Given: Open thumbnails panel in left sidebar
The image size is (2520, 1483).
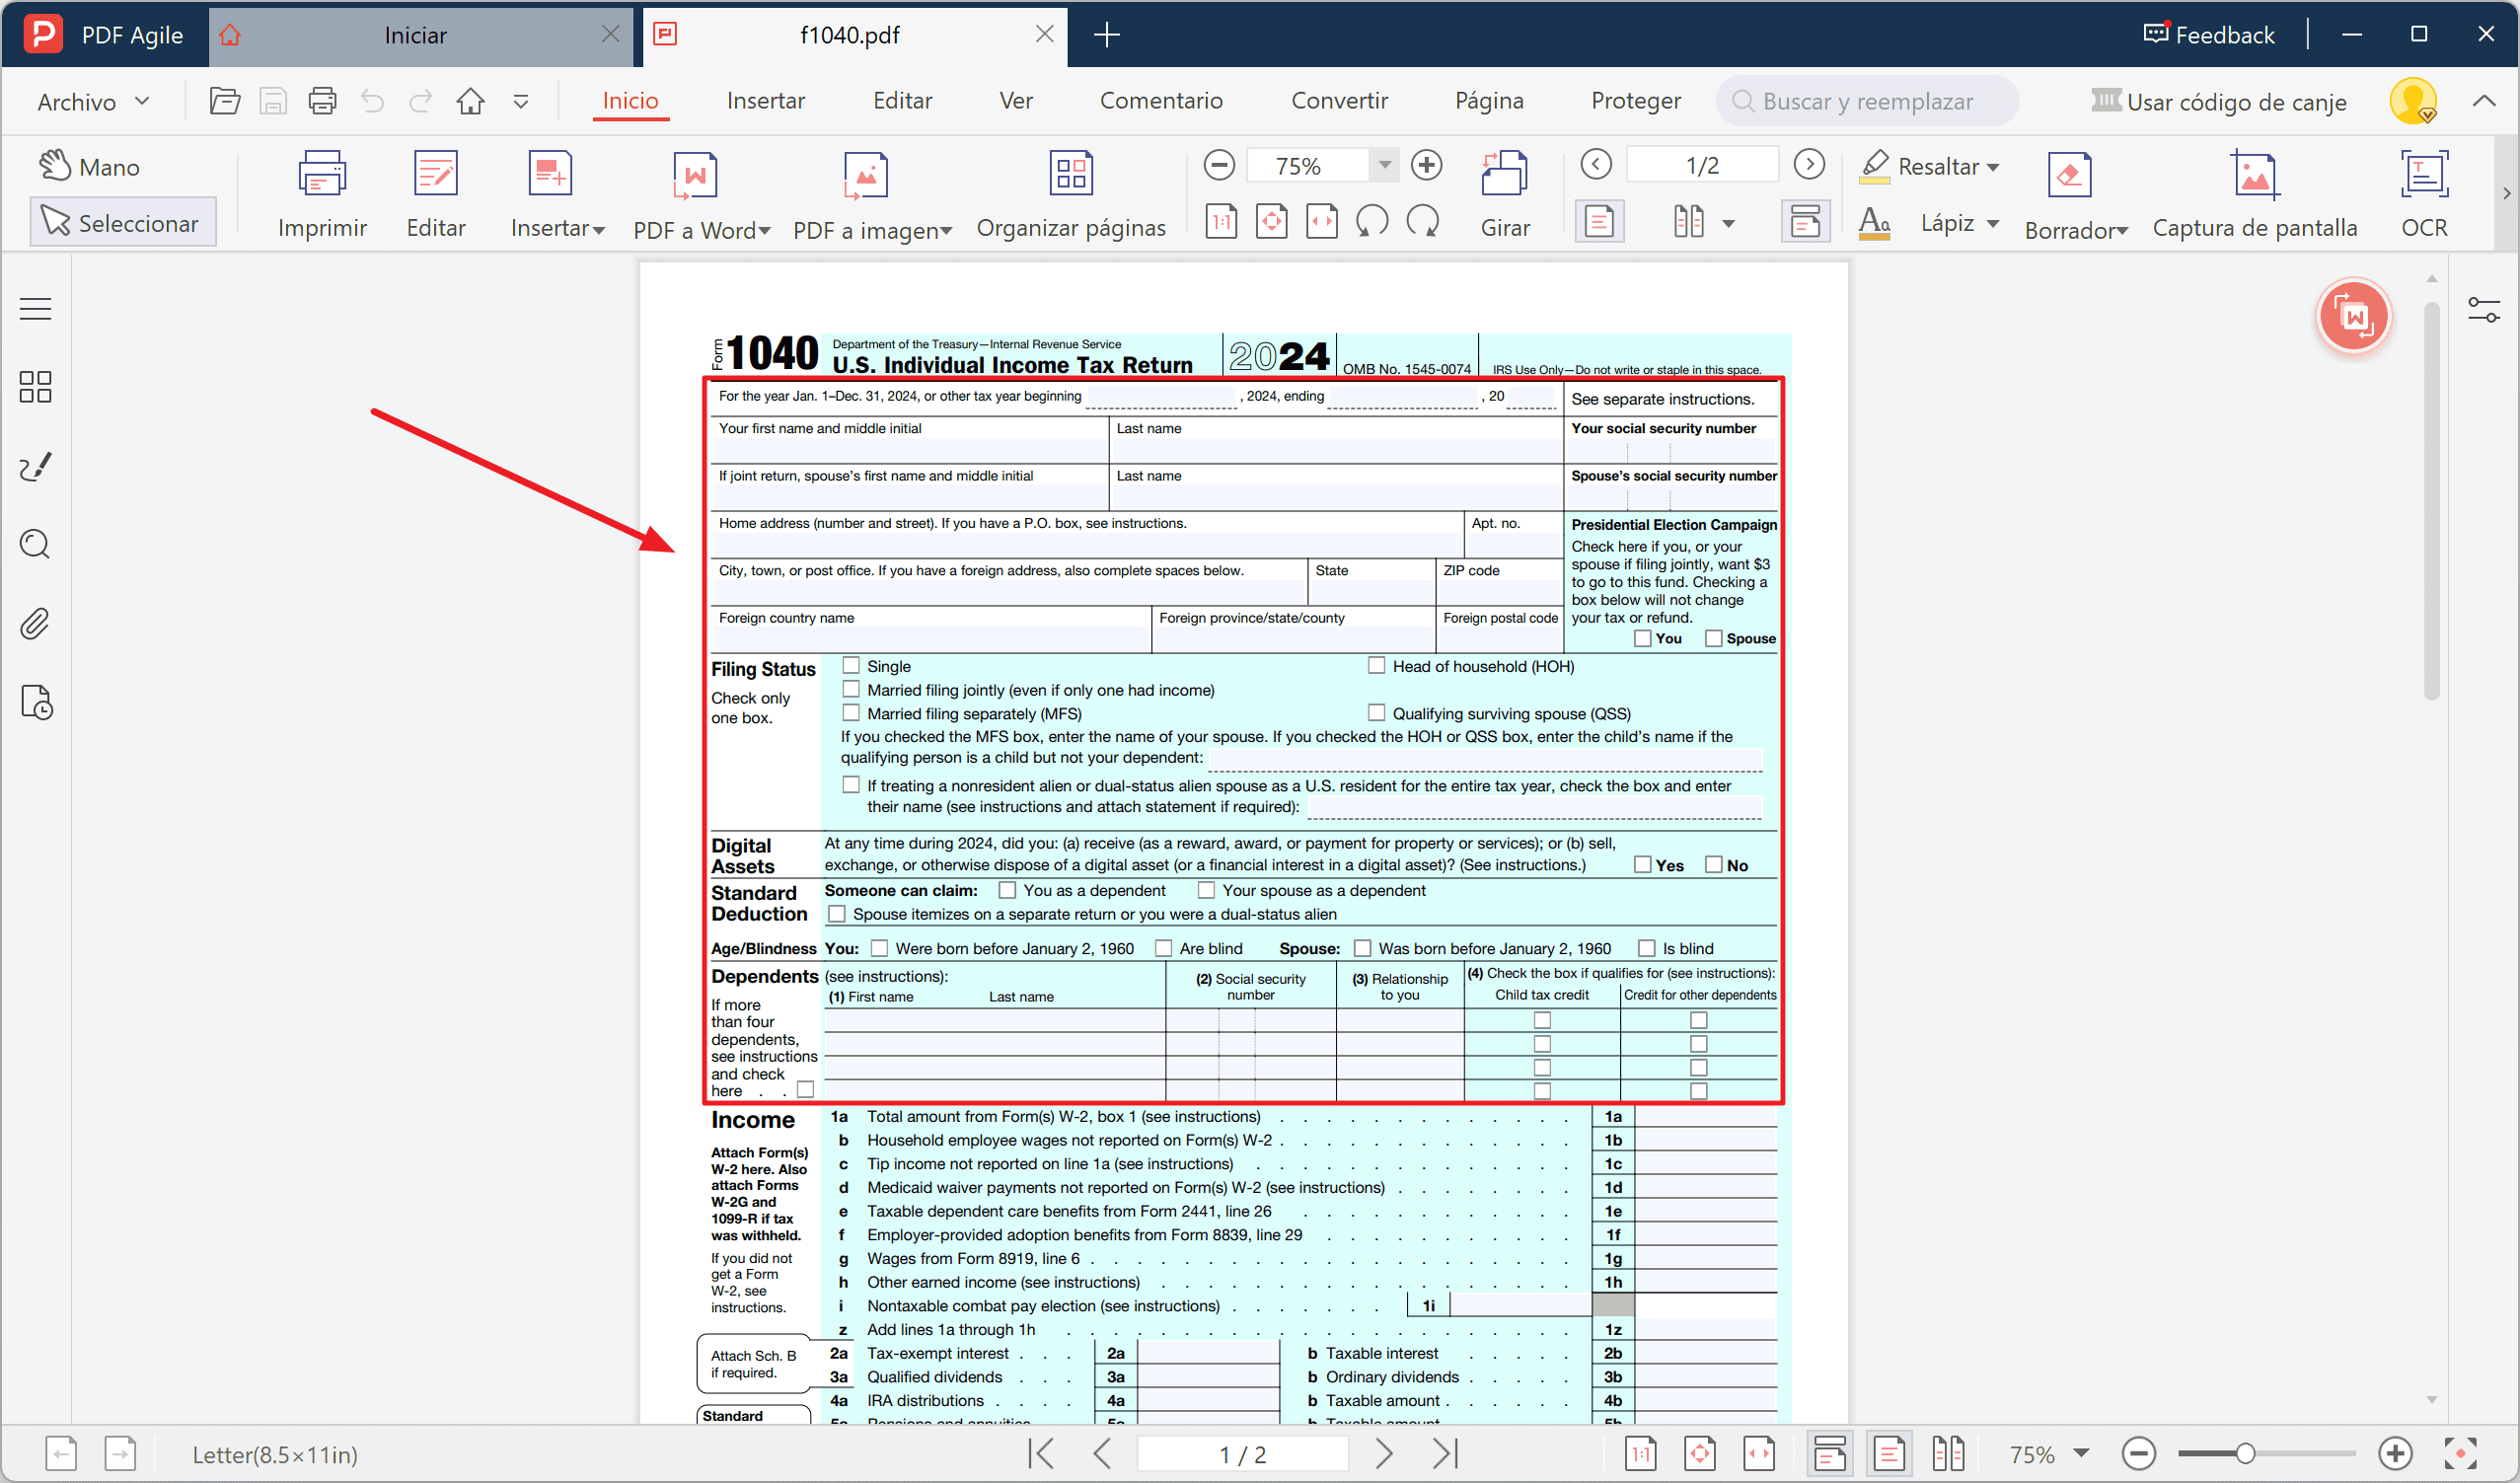Looking at the screenshot, I should coord(35,387).
